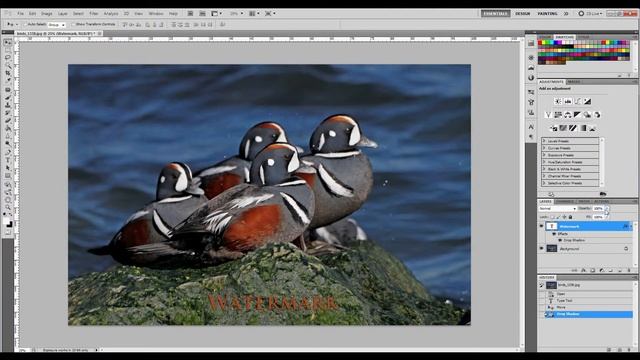
Task: Set foreground color from toolbox swatch
Action: tap(7, 221)
